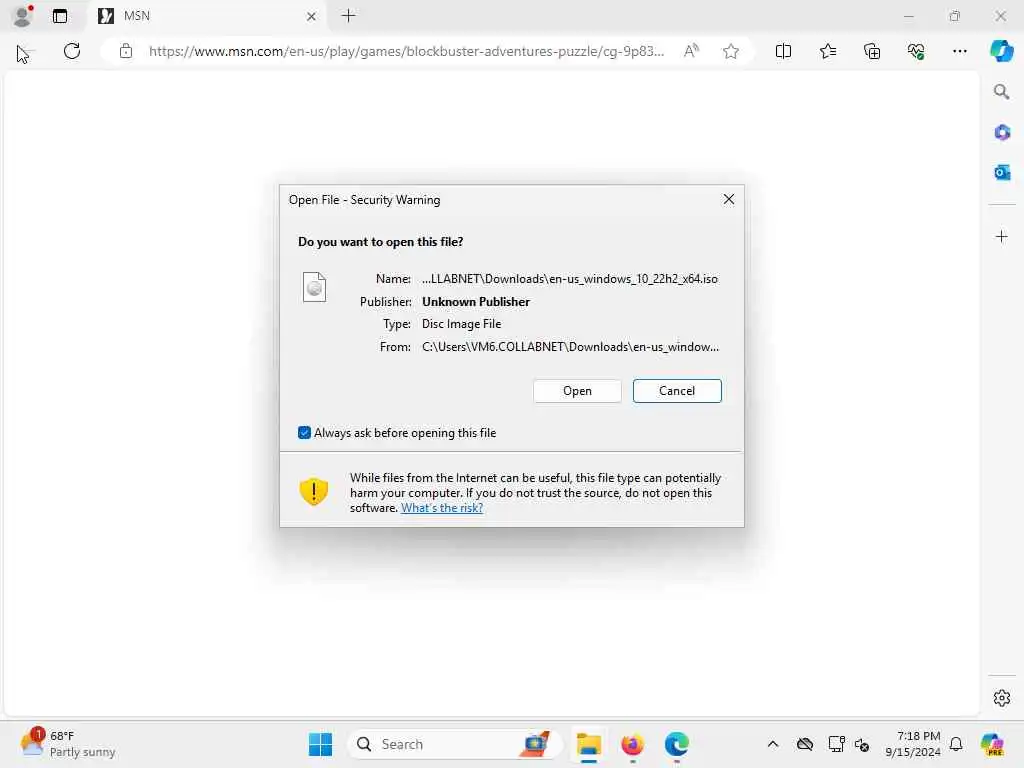
Task: Open the profile avatar in Edge title bar
Action: coord(22,16)
